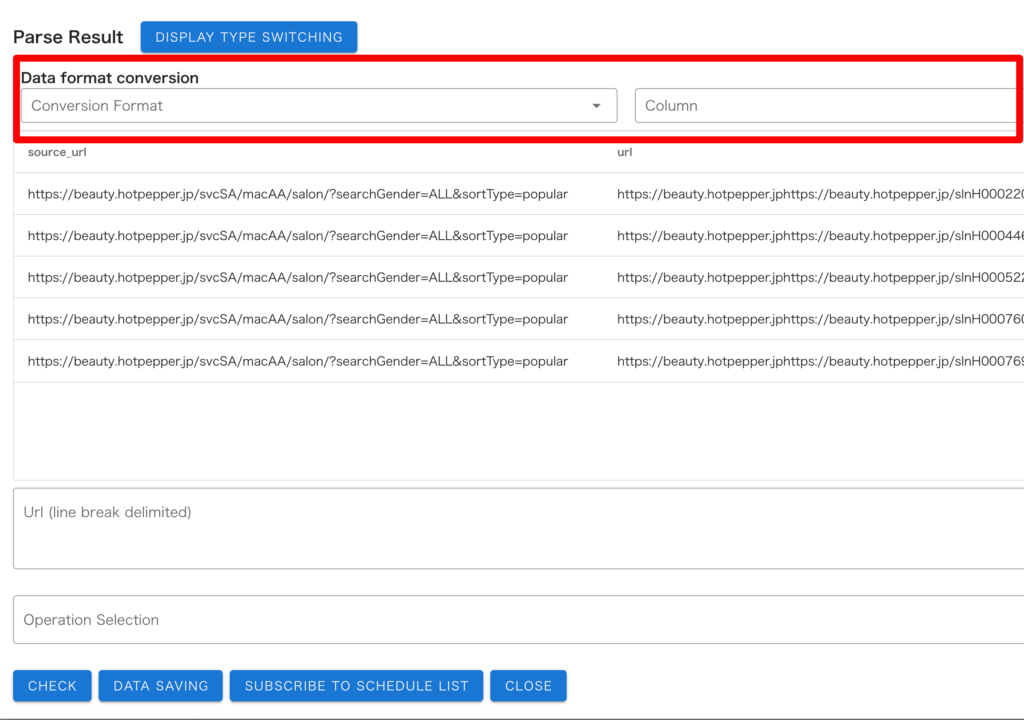This screenshot has height=720, width=1024.
Task: Click the first row's source_url cell
Action: click(298, 194)
